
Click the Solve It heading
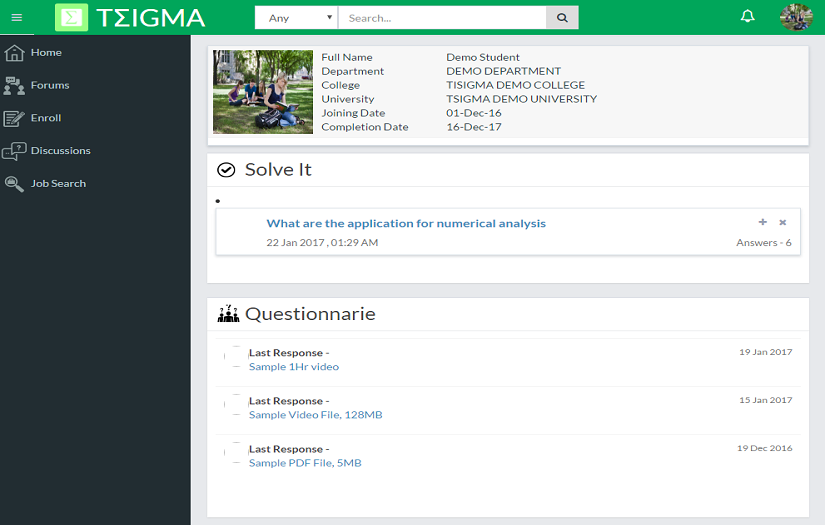click(x=278, y=170)
